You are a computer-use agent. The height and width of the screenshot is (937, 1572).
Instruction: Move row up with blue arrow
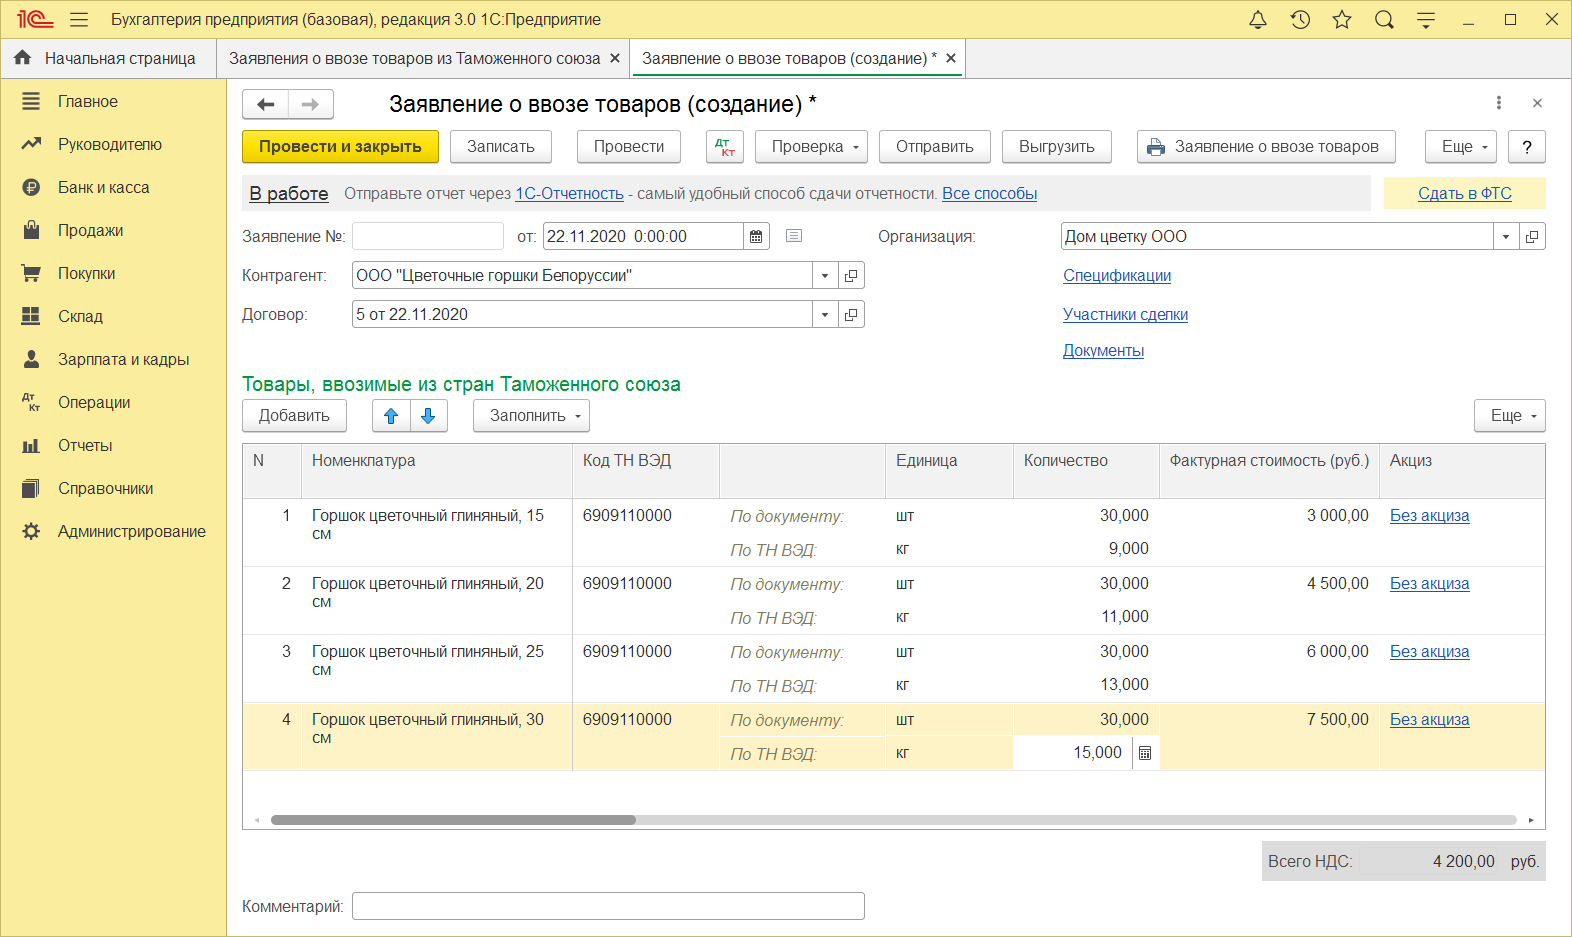click(x=391, y=416)
